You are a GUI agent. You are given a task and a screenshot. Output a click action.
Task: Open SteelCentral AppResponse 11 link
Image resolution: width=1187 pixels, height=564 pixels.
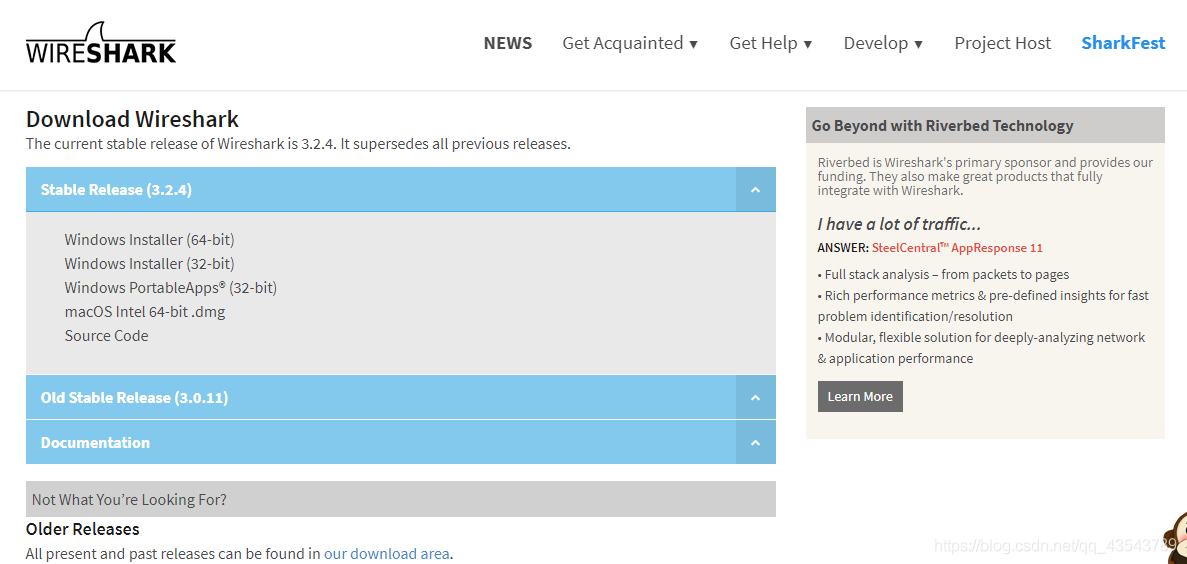click(957, 248)
